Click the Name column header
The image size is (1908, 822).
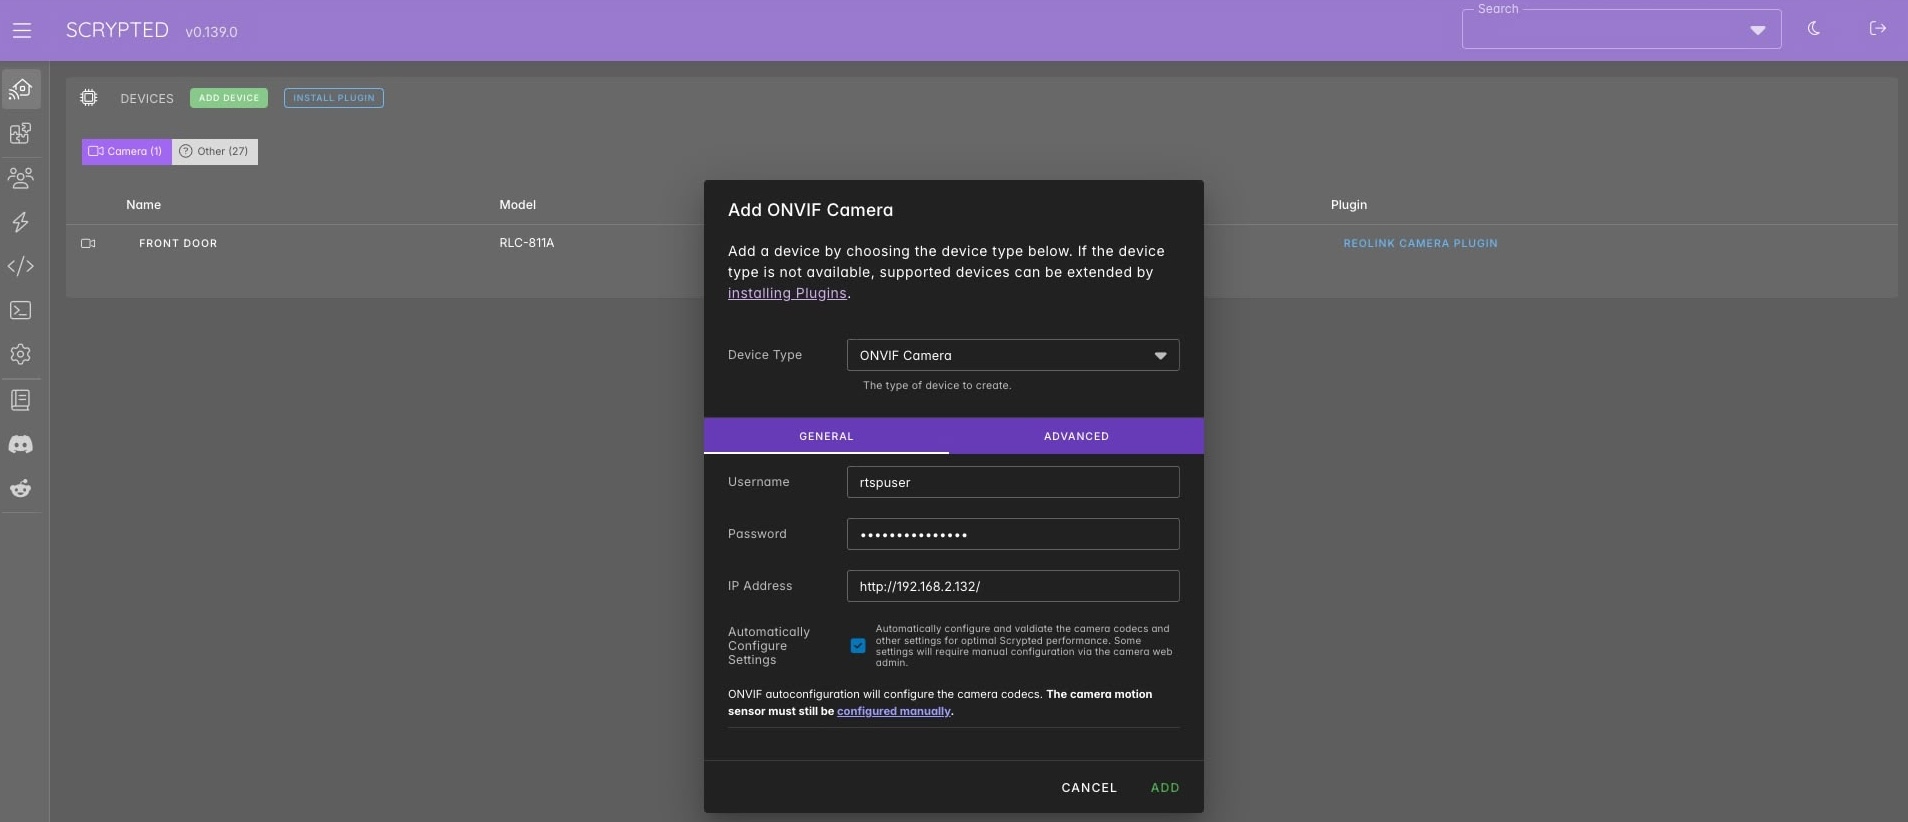(143, 205)
